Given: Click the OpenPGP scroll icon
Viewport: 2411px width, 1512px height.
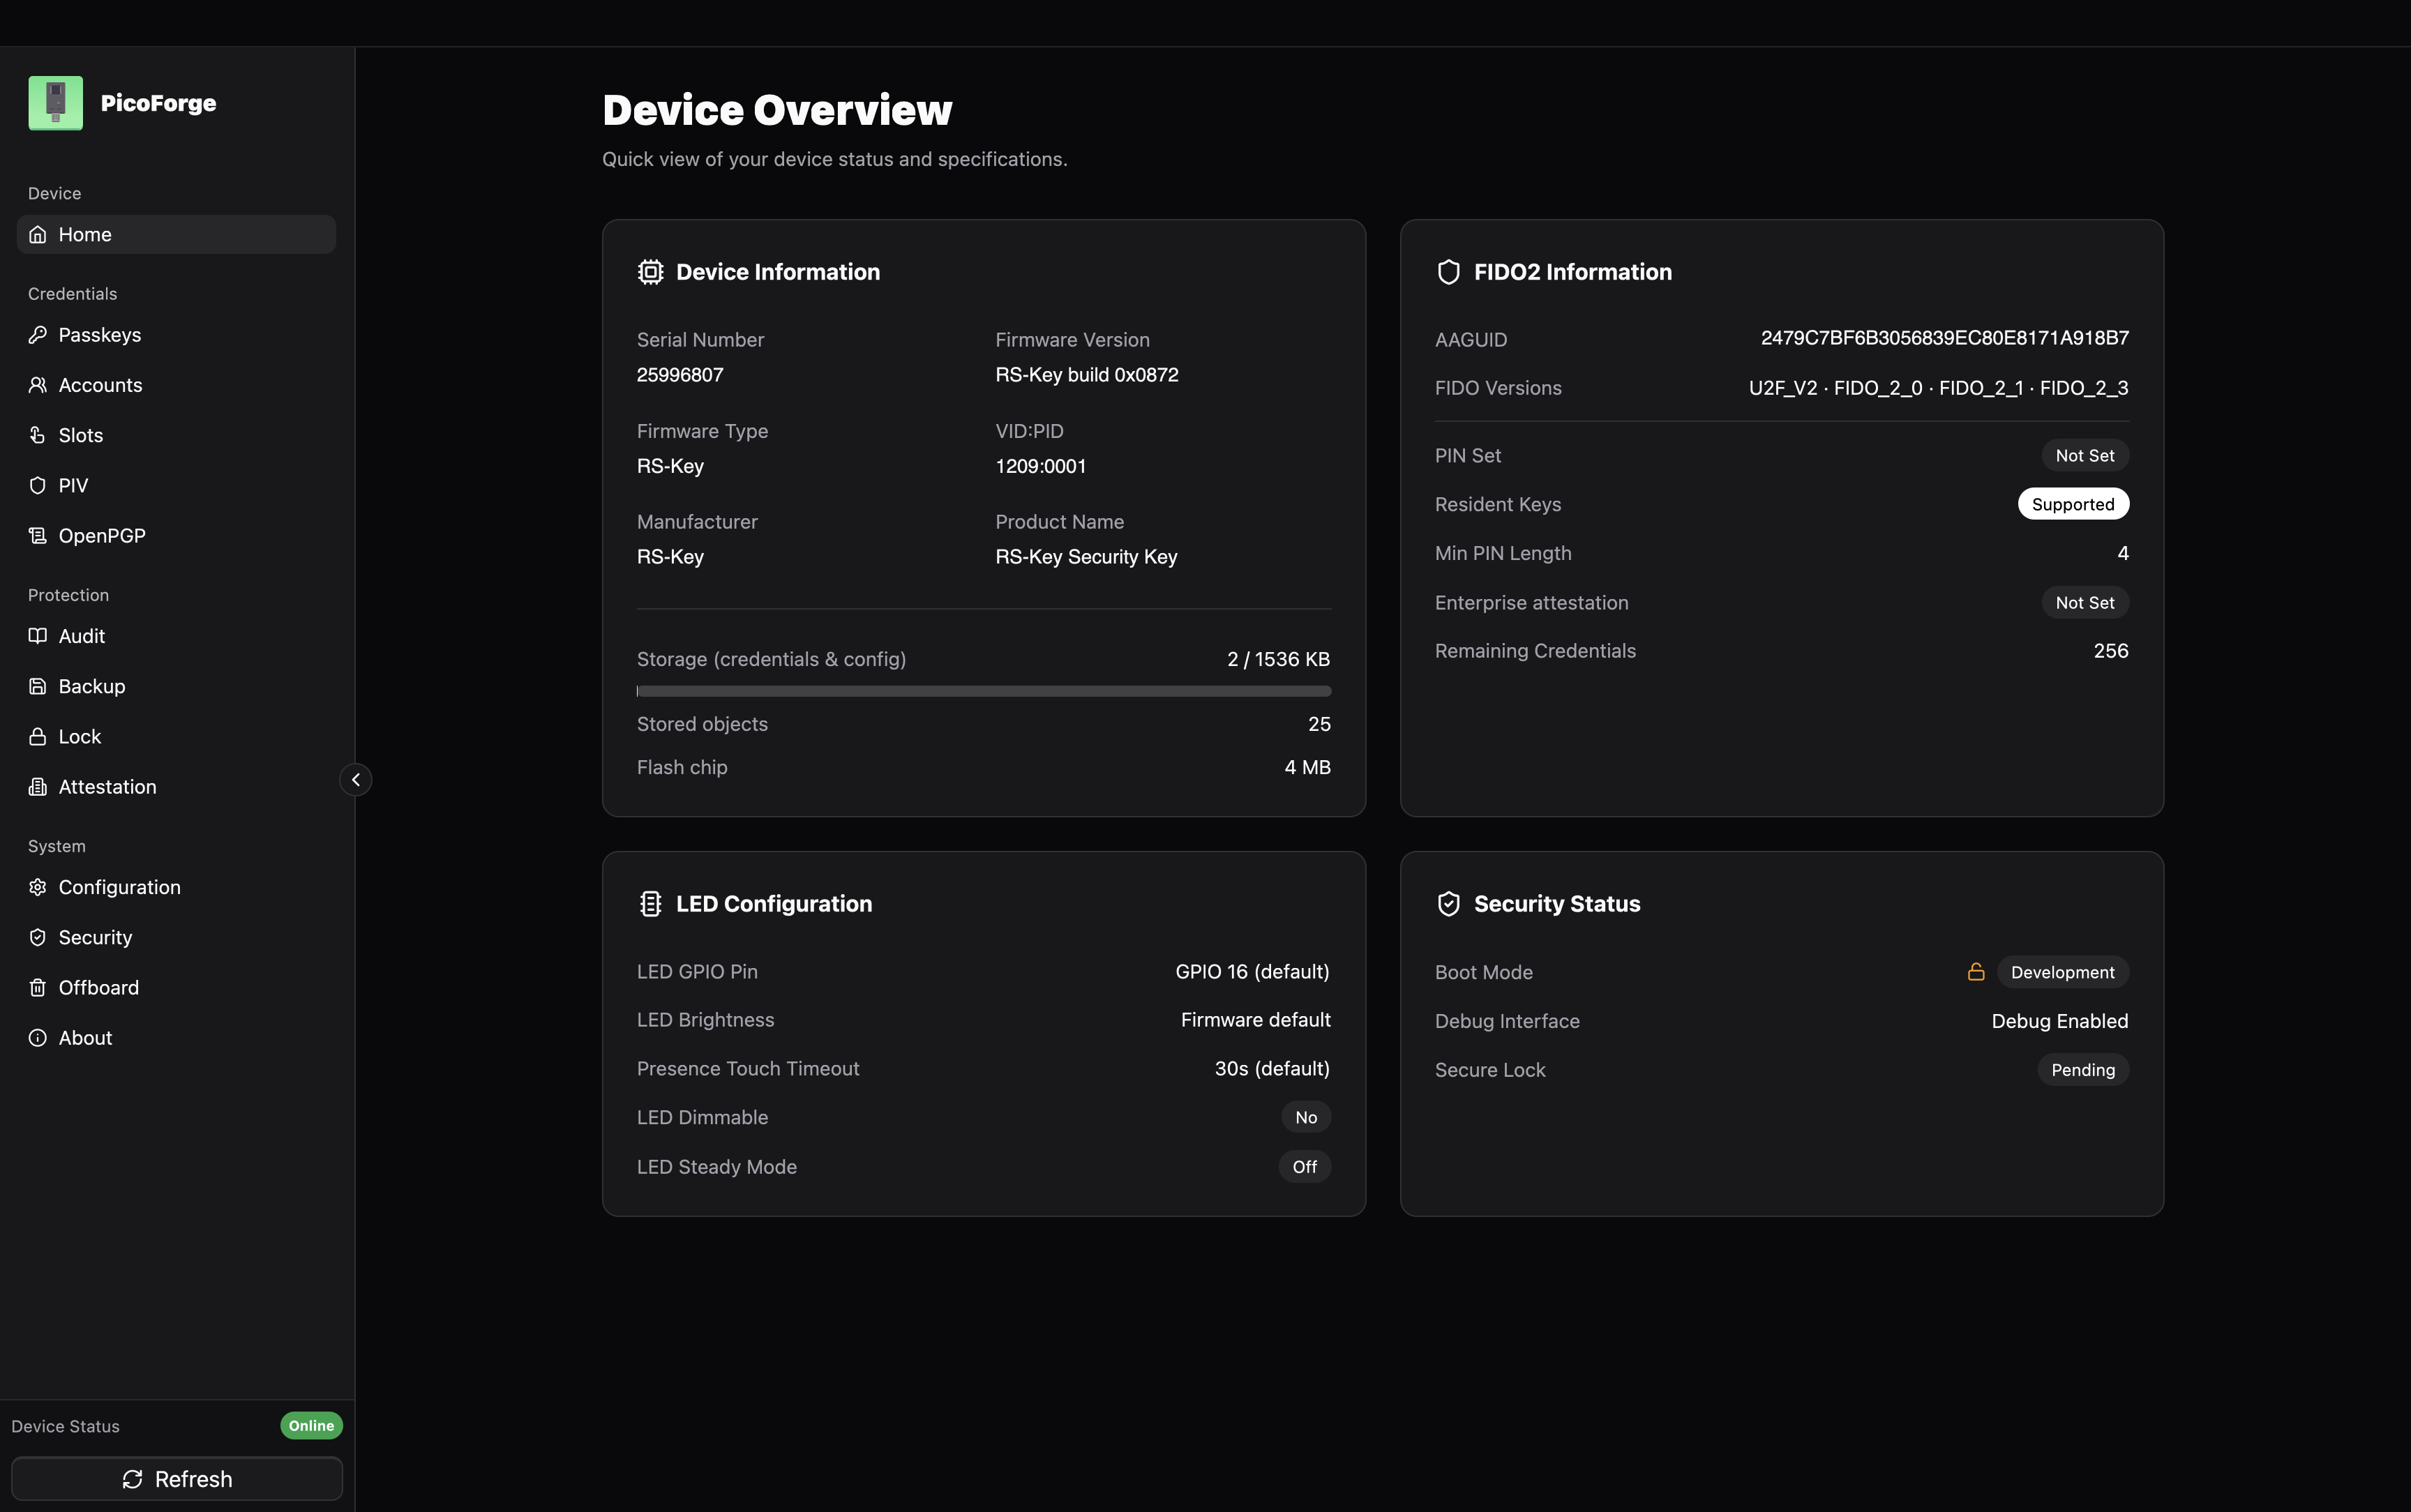Looking at the screenshot, I should click(38, 535).
